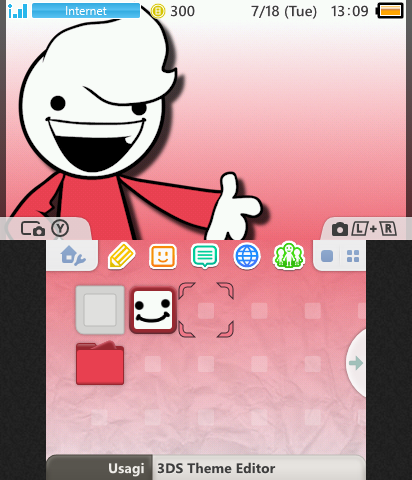Shrink icons with the single-square view button

coord(327,256)
